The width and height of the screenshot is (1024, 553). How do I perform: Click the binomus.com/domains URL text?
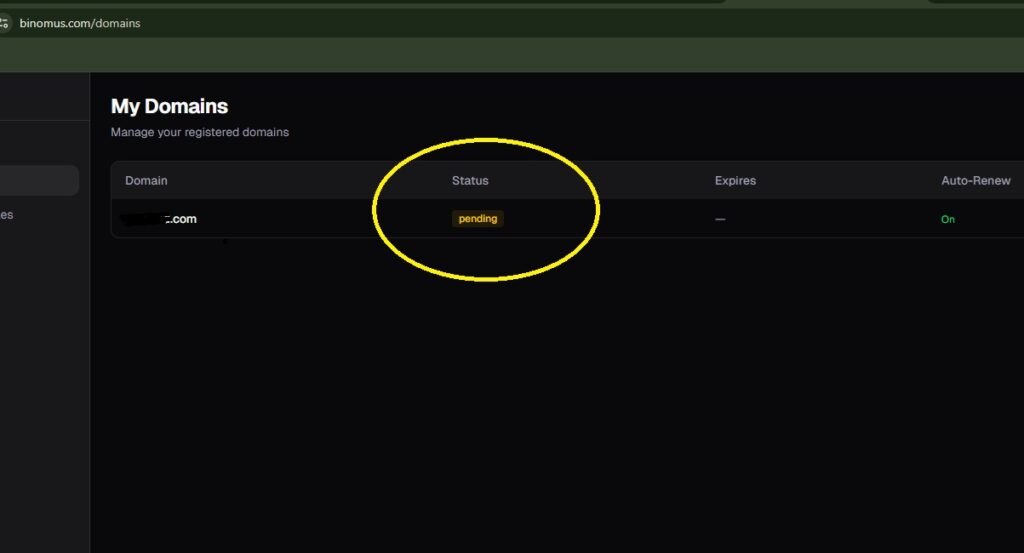pos(80,23)
